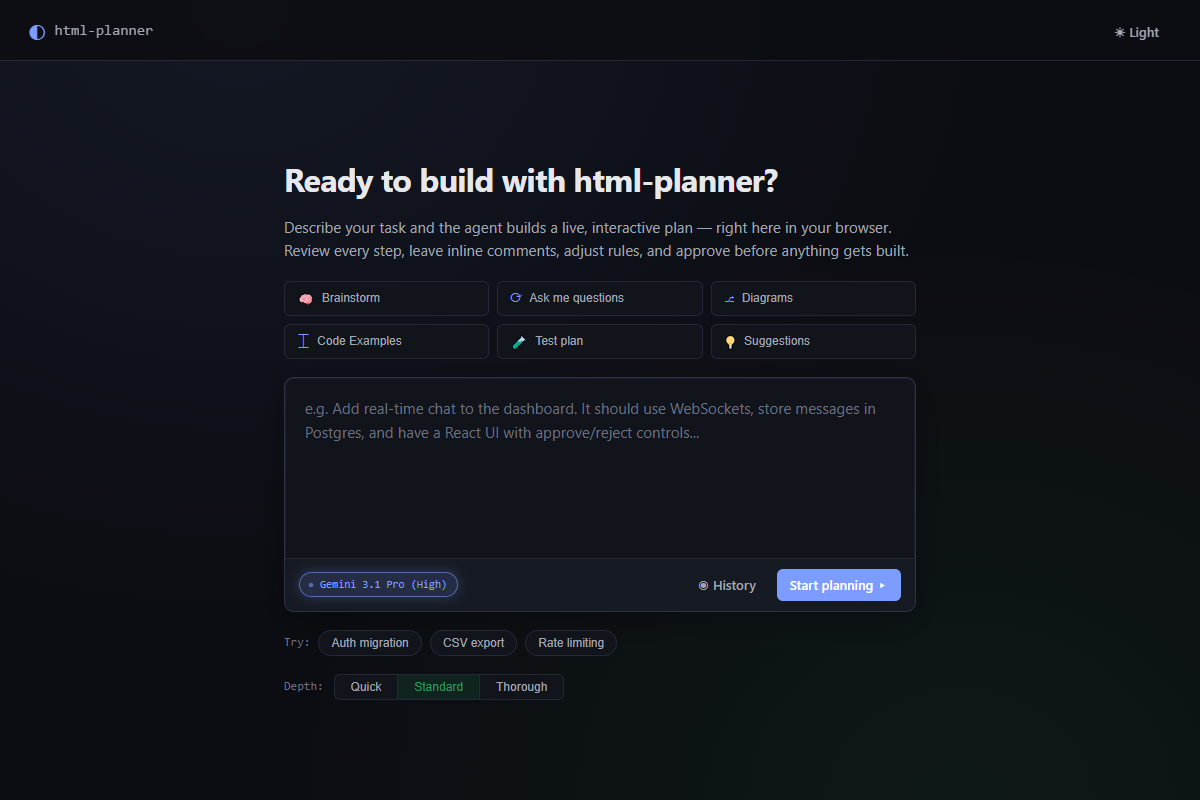1200x800 pixels.
Task: Toggle the Brainstorm option
Action: (386, 298)
